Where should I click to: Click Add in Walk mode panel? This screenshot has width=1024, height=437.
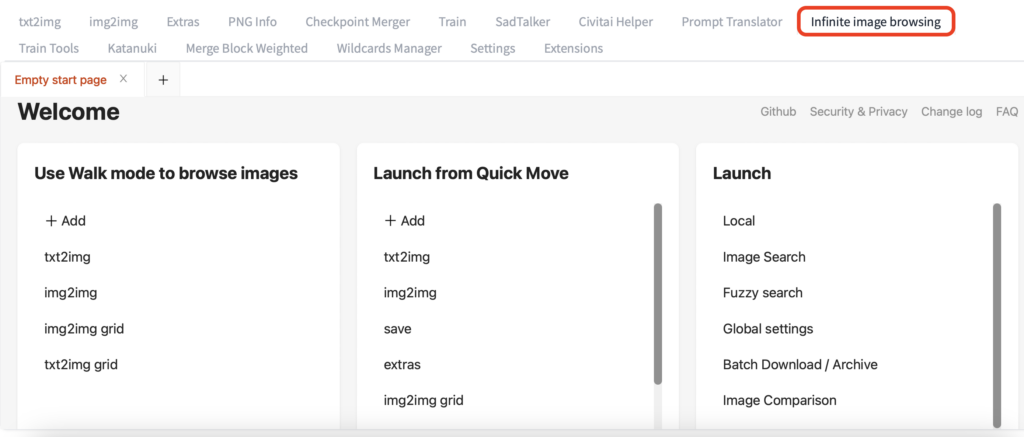pyautogui.click(x=66, y=221)
